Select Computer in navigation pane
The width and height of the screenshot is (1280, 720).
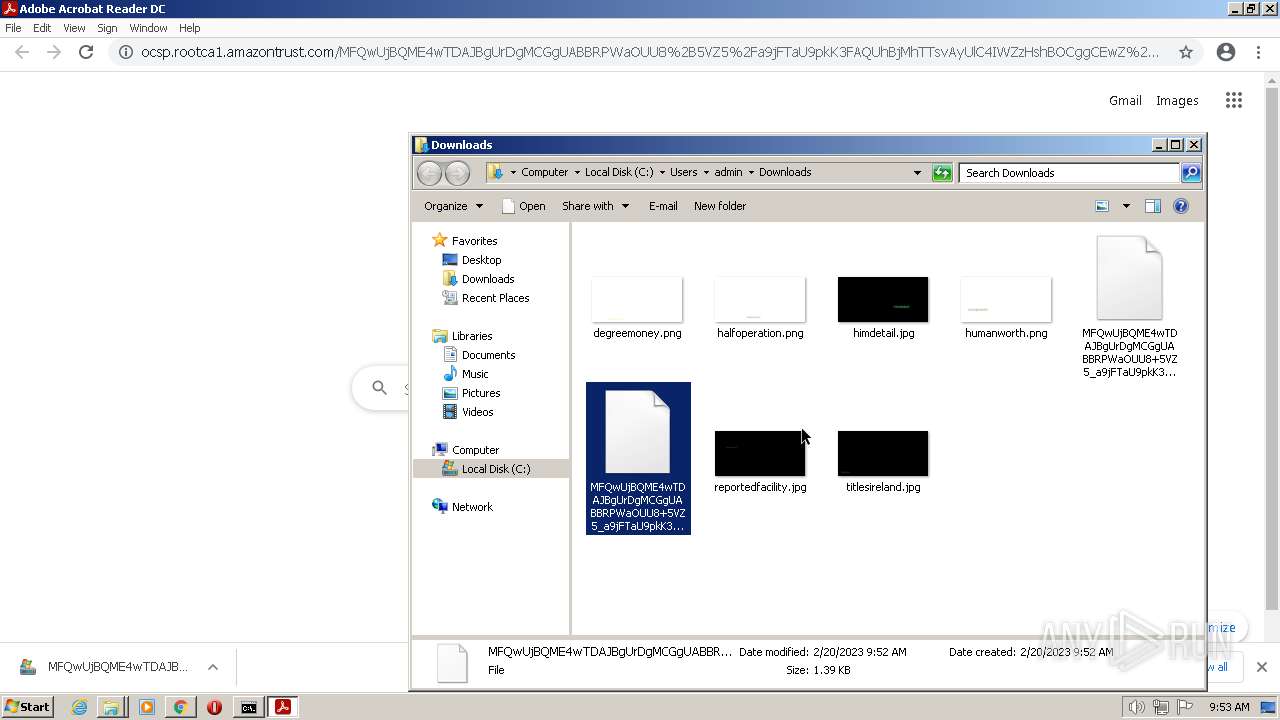(x=475, y=450)
